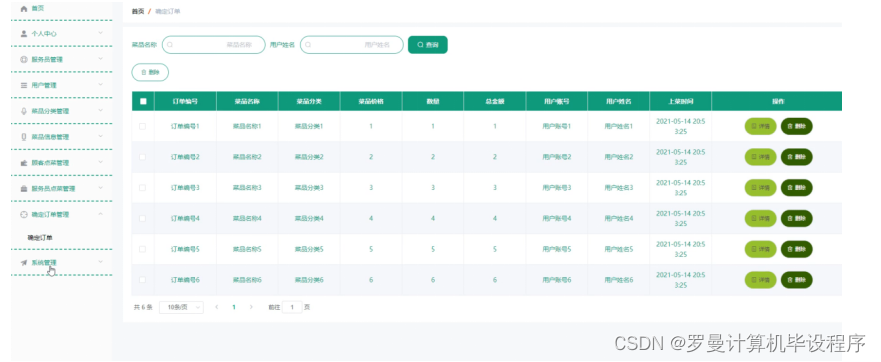Image resolution: width=881 pixels, height=362 pixels.
Task: Expand 服务员管理 using its chevron arrow
Action: tap(101, 58)
